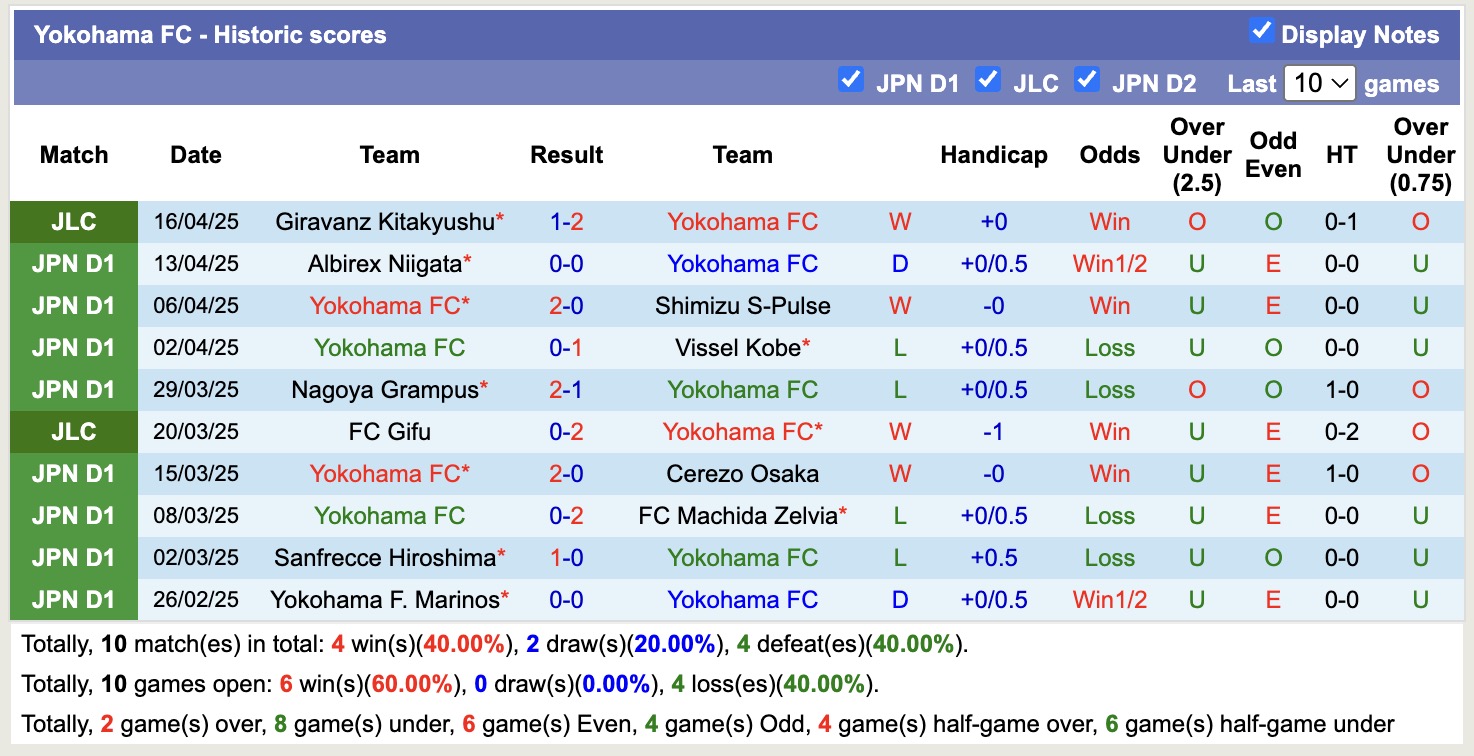The height and width of the screenshot is (756, 1474).
Task: Click the JLC badge on the 16/04/25 row
Action: [x=74, y=221]
